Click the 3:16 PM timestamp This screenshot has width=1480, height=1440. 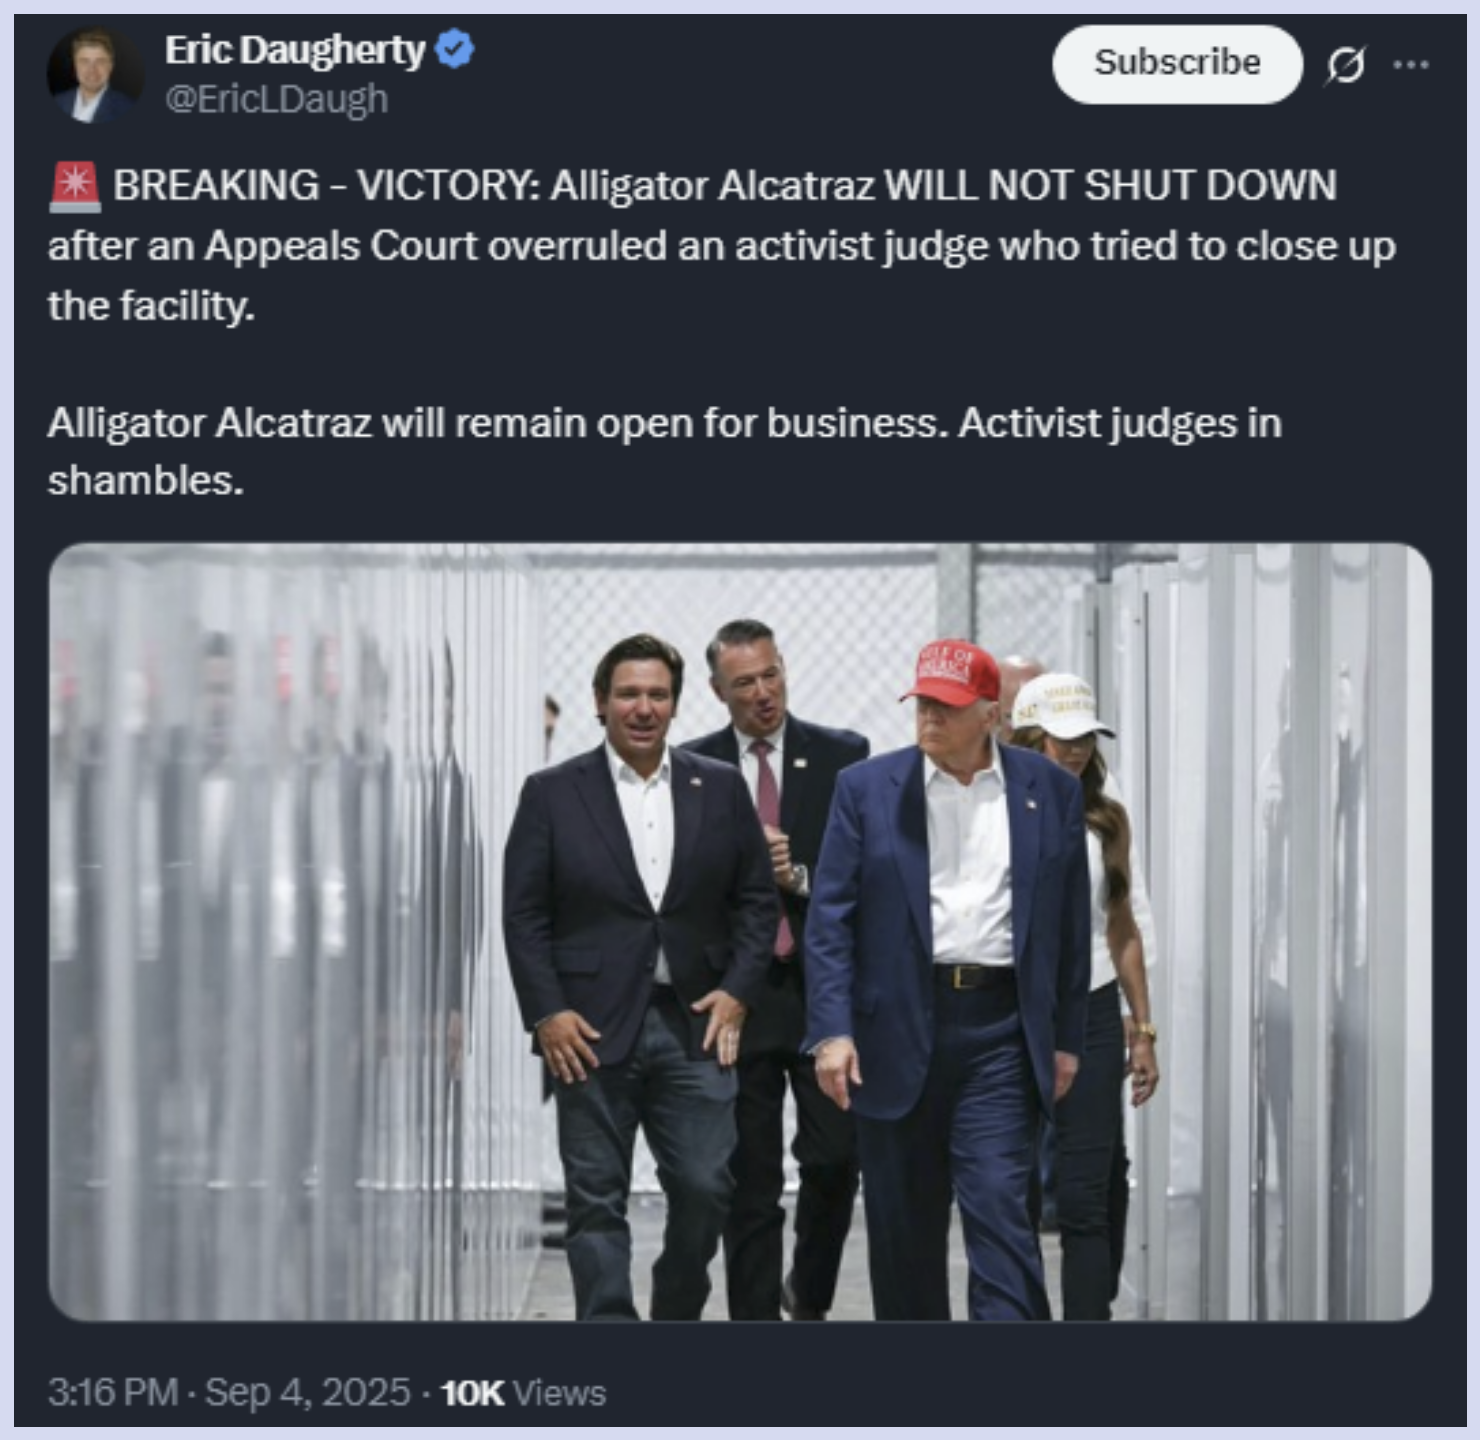click(x=112, y=1392)
